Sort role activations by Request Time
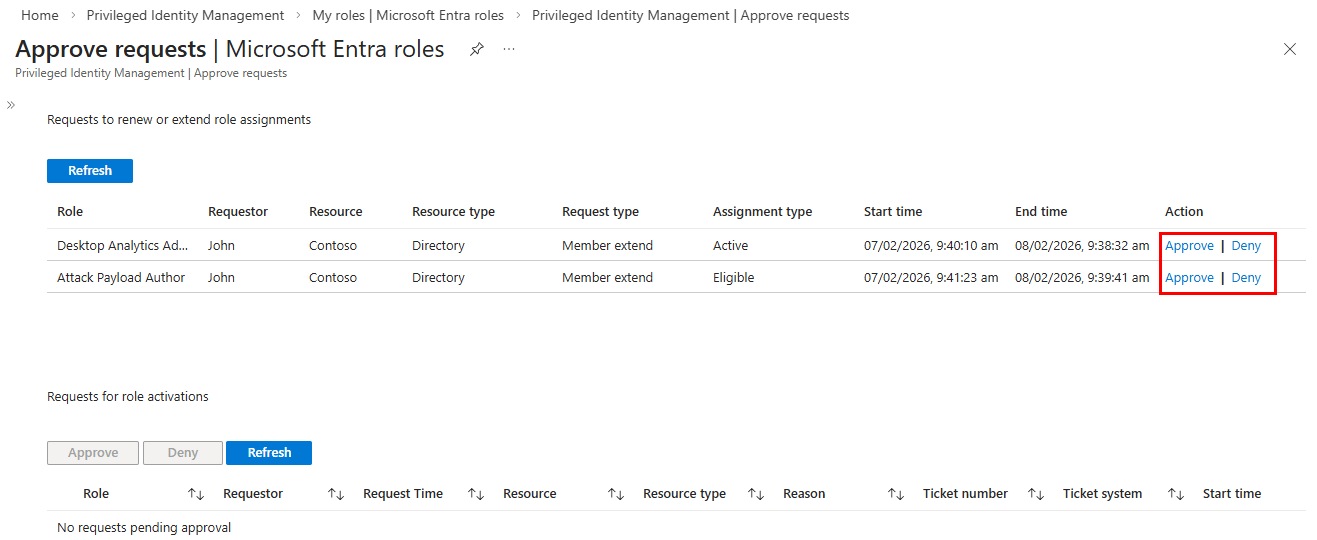The image size is (1317, 540). point(475,494)
